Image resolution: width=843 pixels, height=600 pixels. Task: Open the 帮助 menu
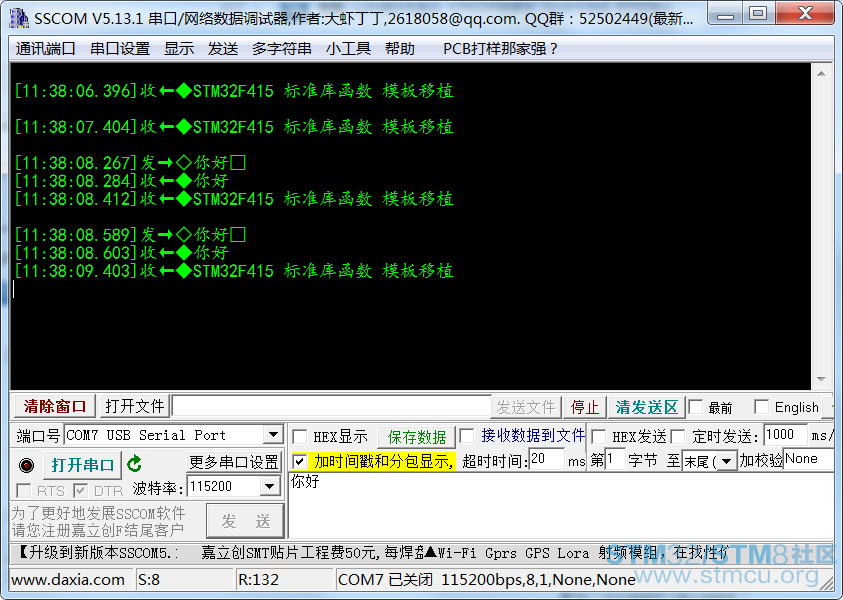[x=400, y=49]
